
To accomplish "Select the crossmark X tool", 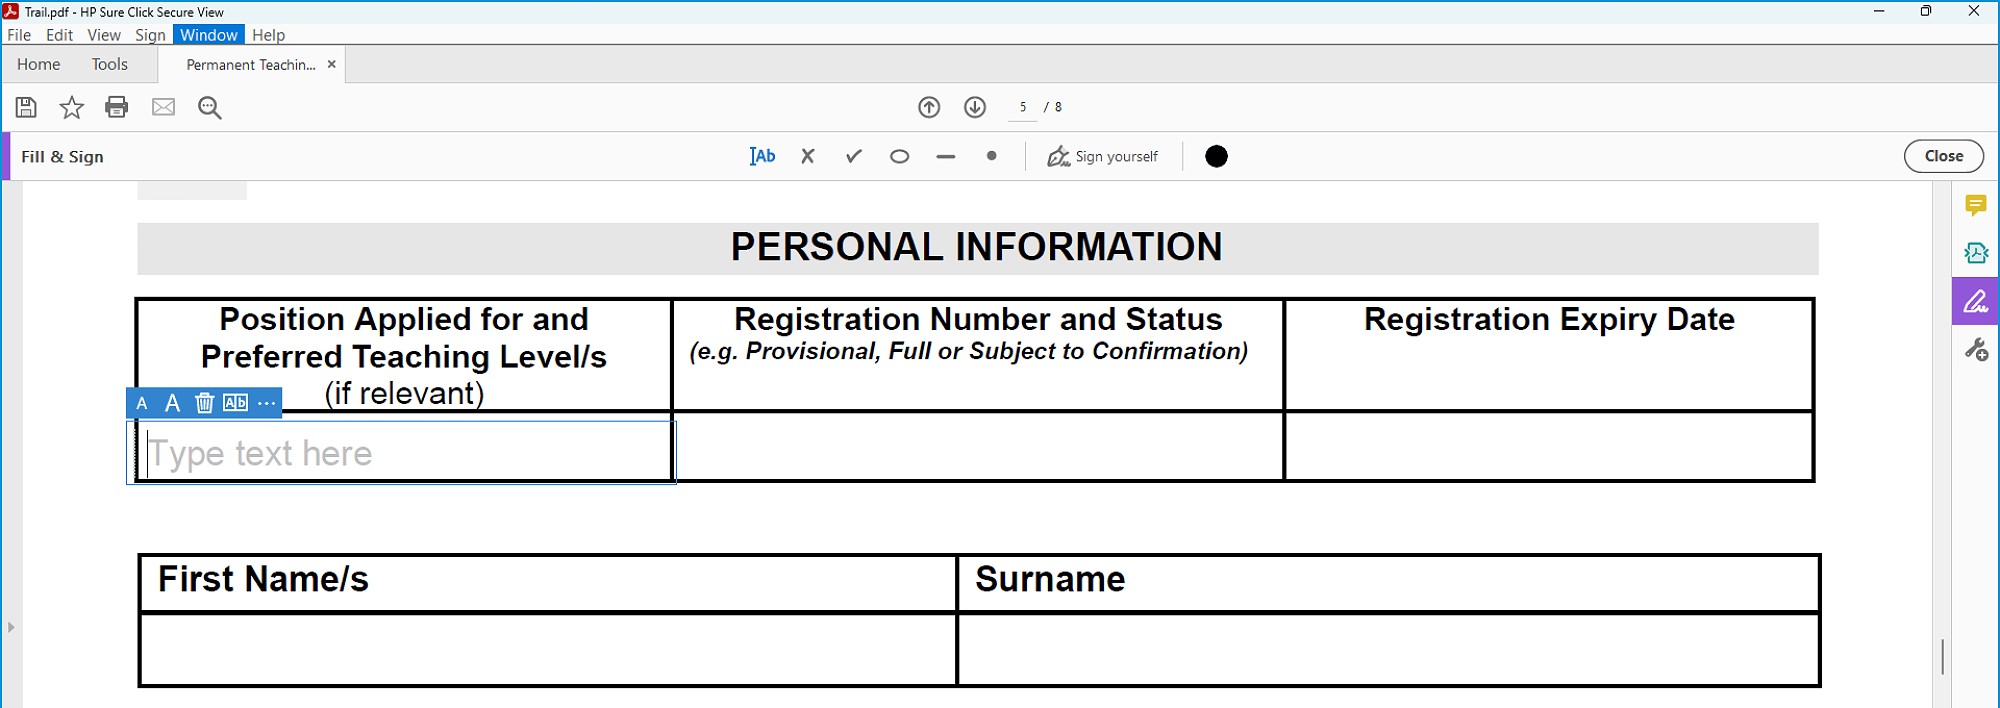I will coord(808,156).
